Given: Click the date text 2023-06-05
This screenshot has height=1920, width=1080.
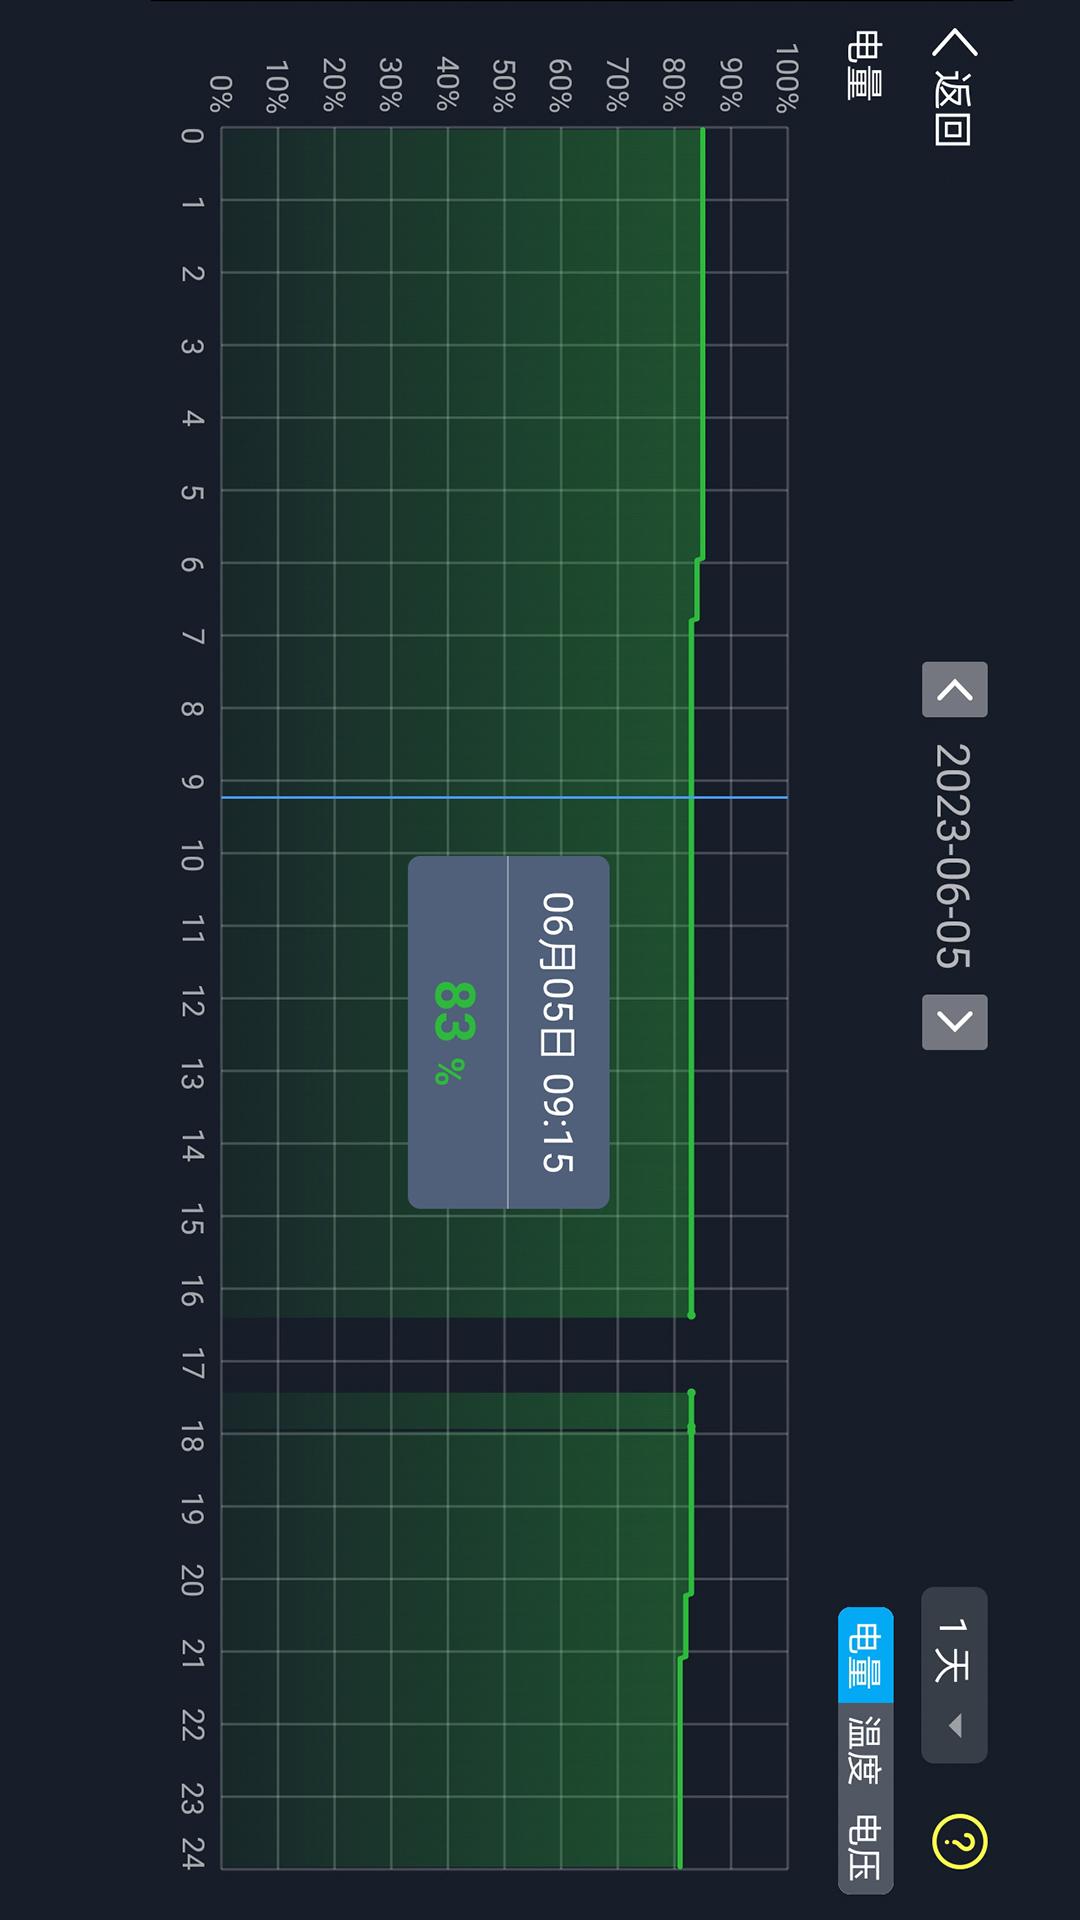Looking at the screenshot, I should click(x=953, y=856).
